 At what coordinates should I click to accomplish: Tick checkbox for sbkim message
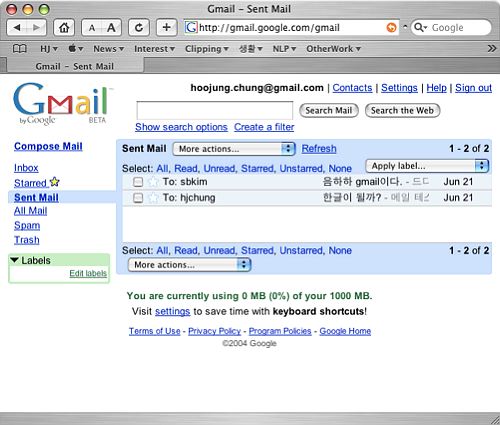[x=138, y=182]
